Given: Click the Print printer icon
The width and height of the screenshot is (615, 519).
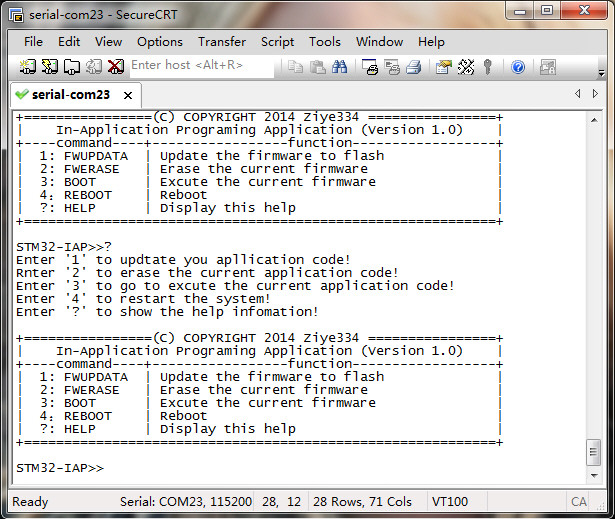Looking at the screenshot, I should pos(414,67).
